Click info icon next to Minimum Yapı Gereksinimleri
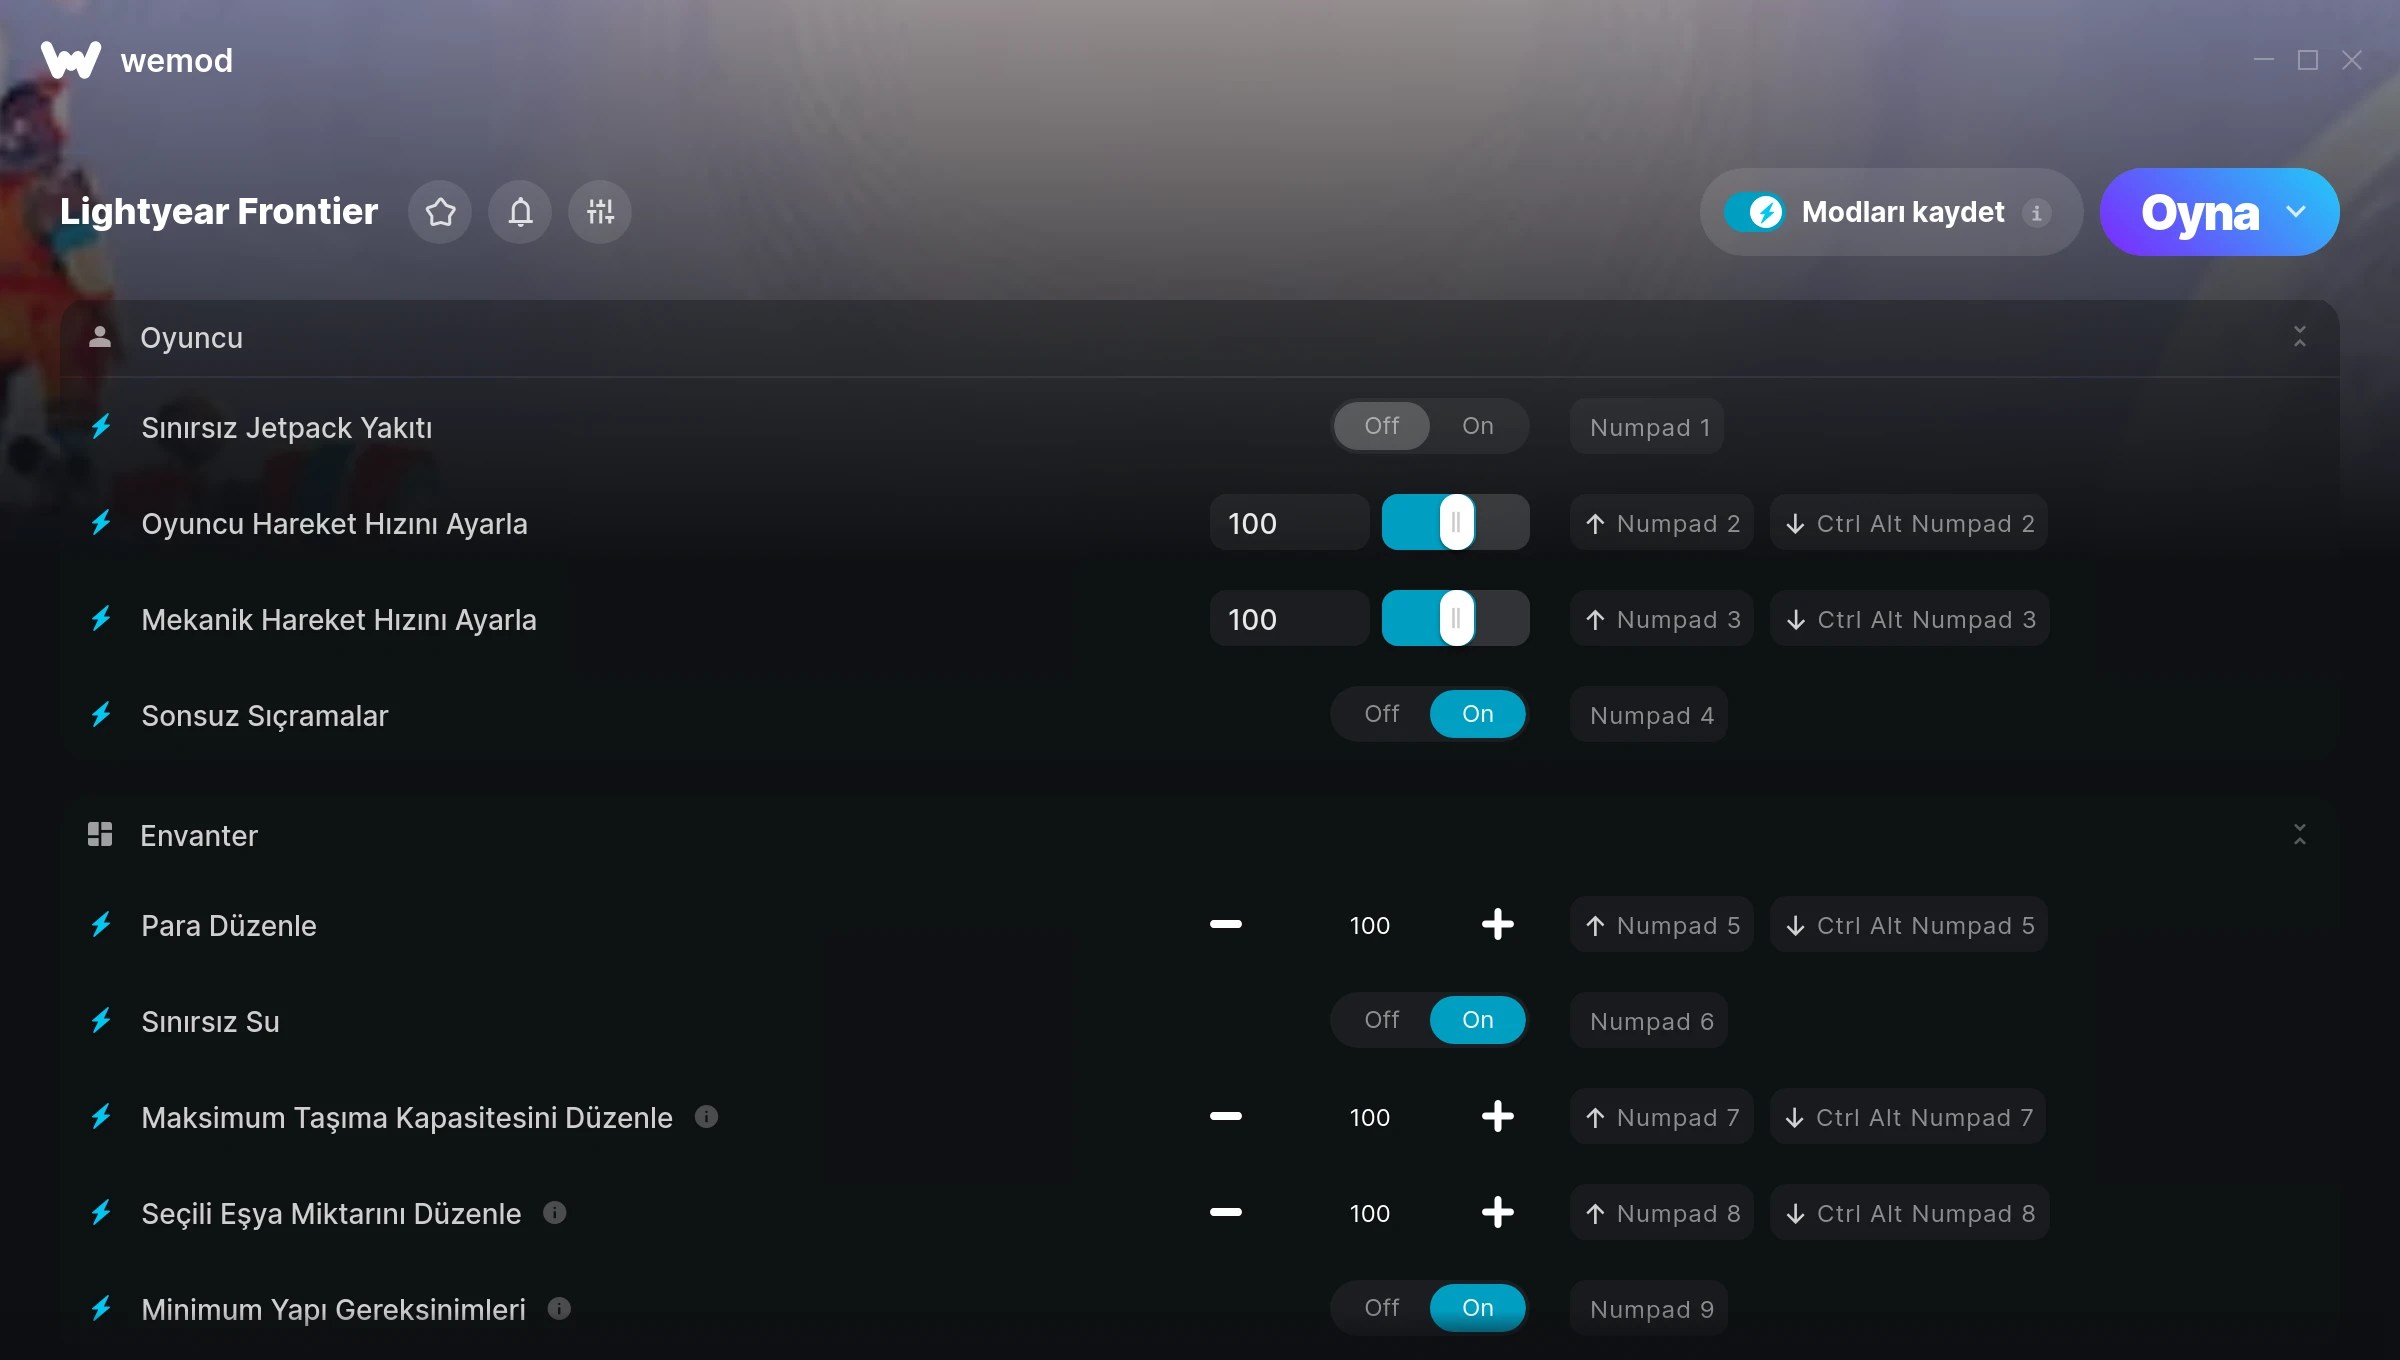The height and width of the screenshot is (1360, 2400). pos(559,1309)
